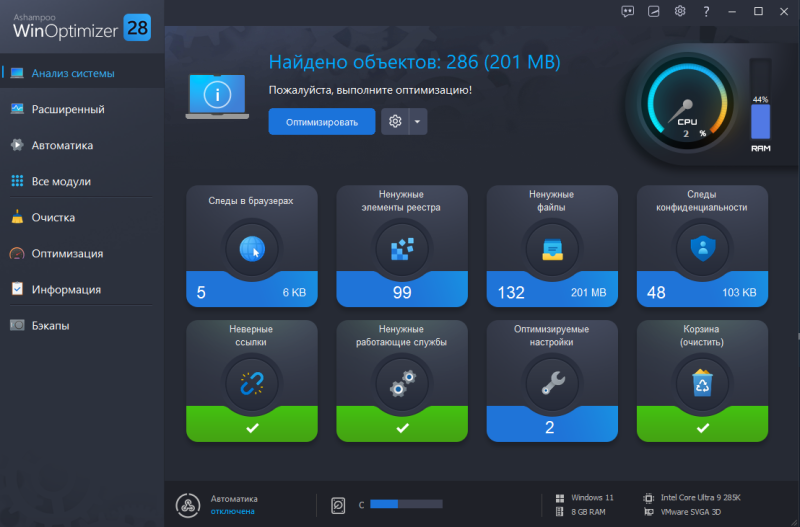The width and height of the screenshot is (800, 527).
Task: Open the Следы в браузерах globe icon
Action: [x=252, y=249]
